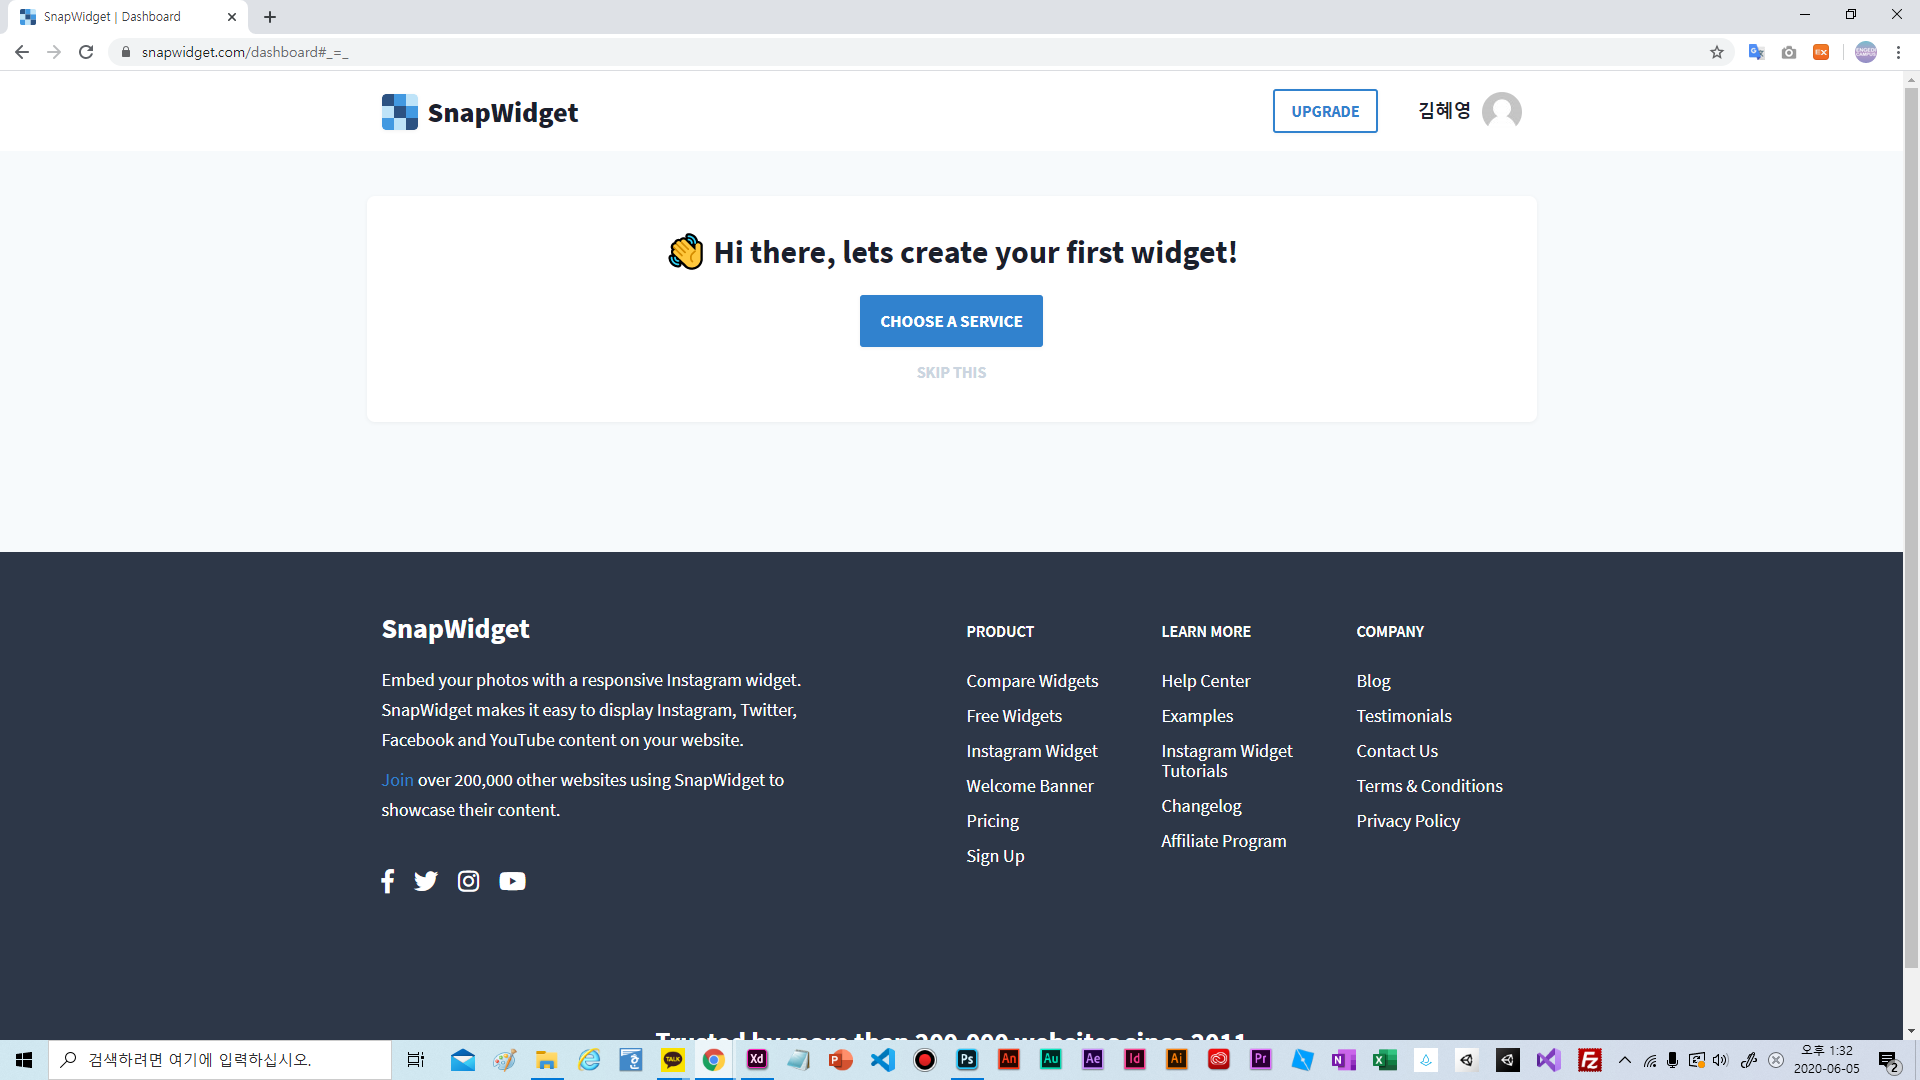Show hidden system tray icons chevron

click(x=1625, y=1060)
